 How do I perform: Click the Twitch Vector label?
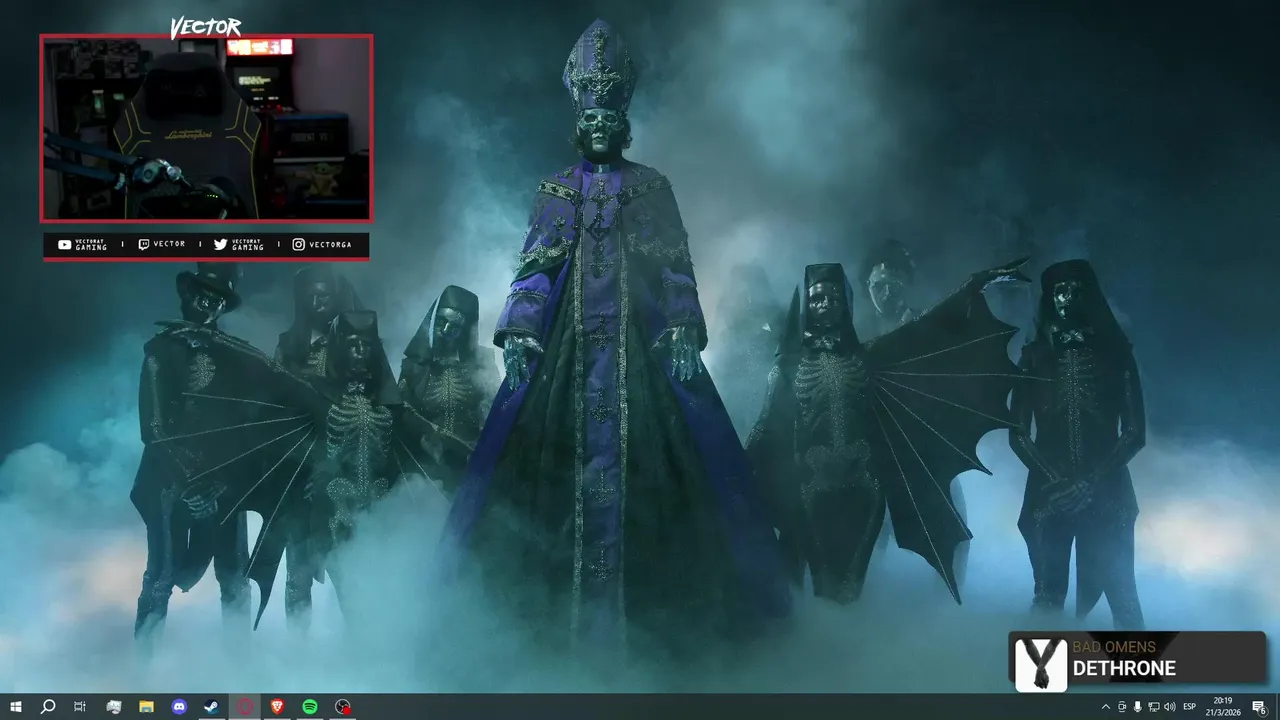[x=162, y=245]
